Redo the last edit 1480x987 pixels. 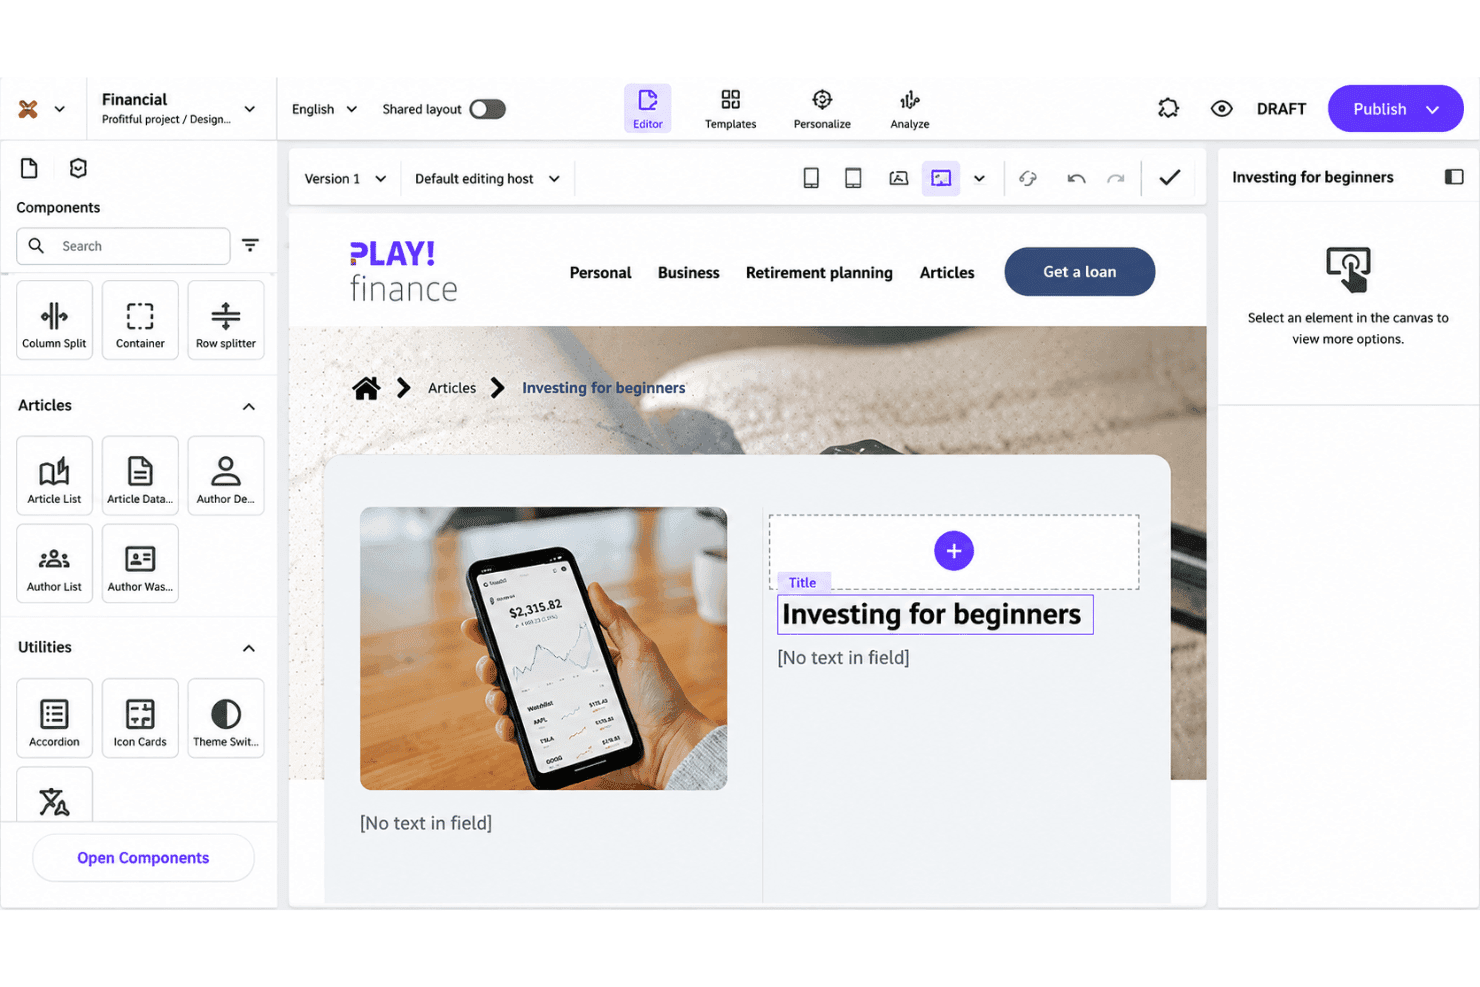pos(1116,178)
